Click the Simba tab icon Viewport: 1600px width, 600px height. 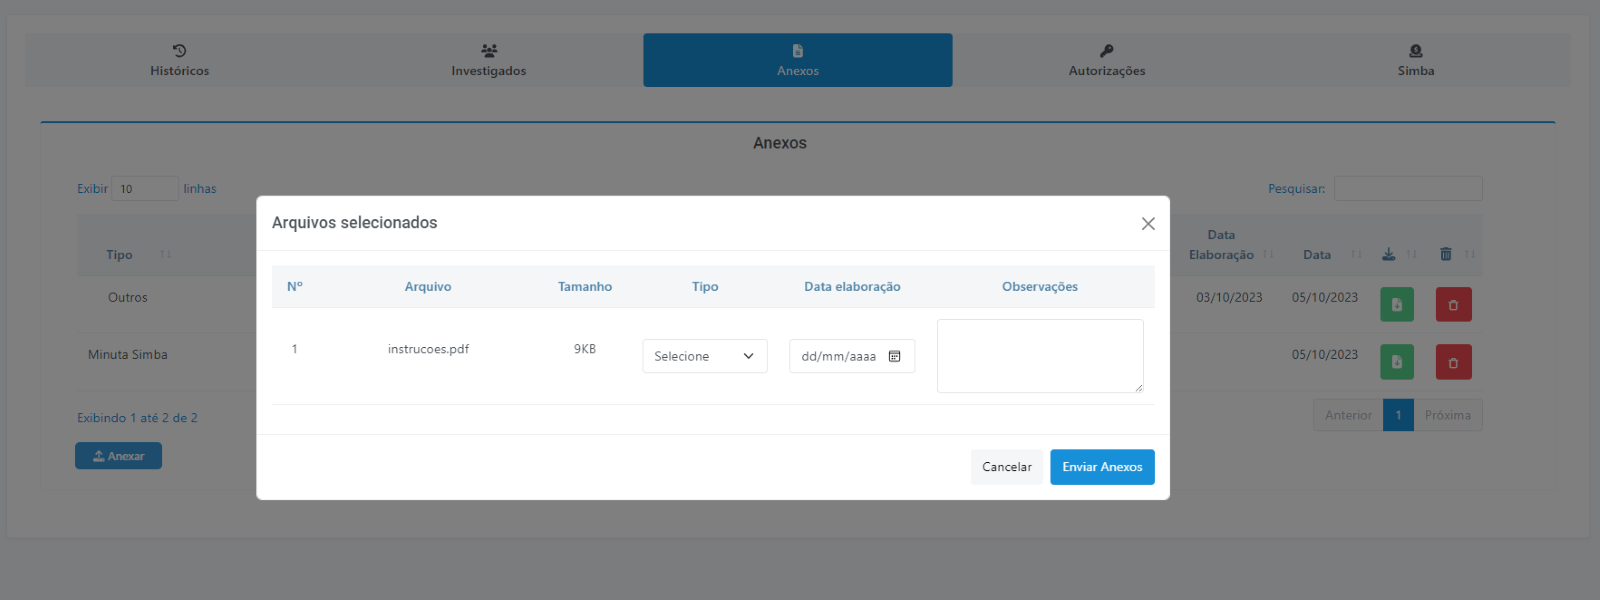coord(1416,50)
